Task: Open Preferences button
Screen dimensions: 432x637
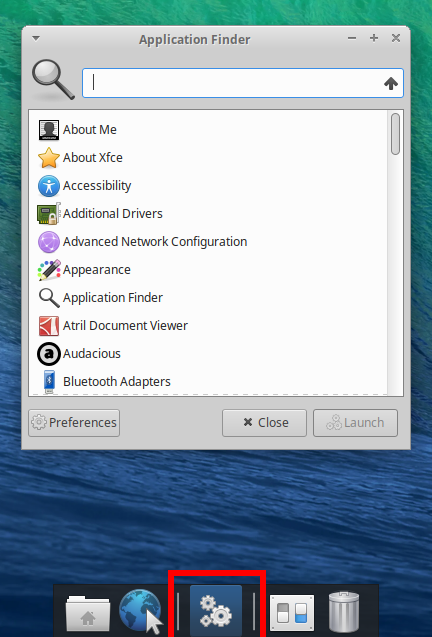Action: [x=74, y=423]
